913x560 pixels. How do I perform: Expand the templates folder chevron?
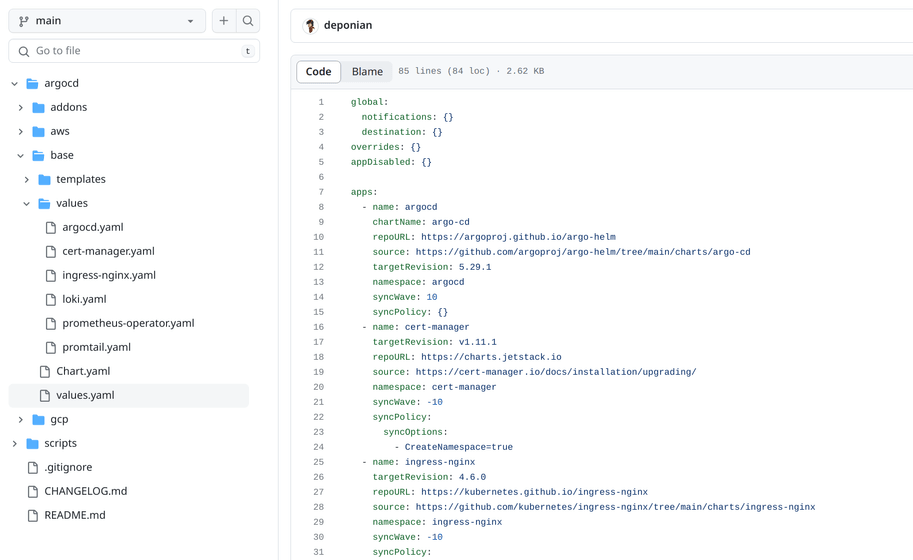point(27,180)
